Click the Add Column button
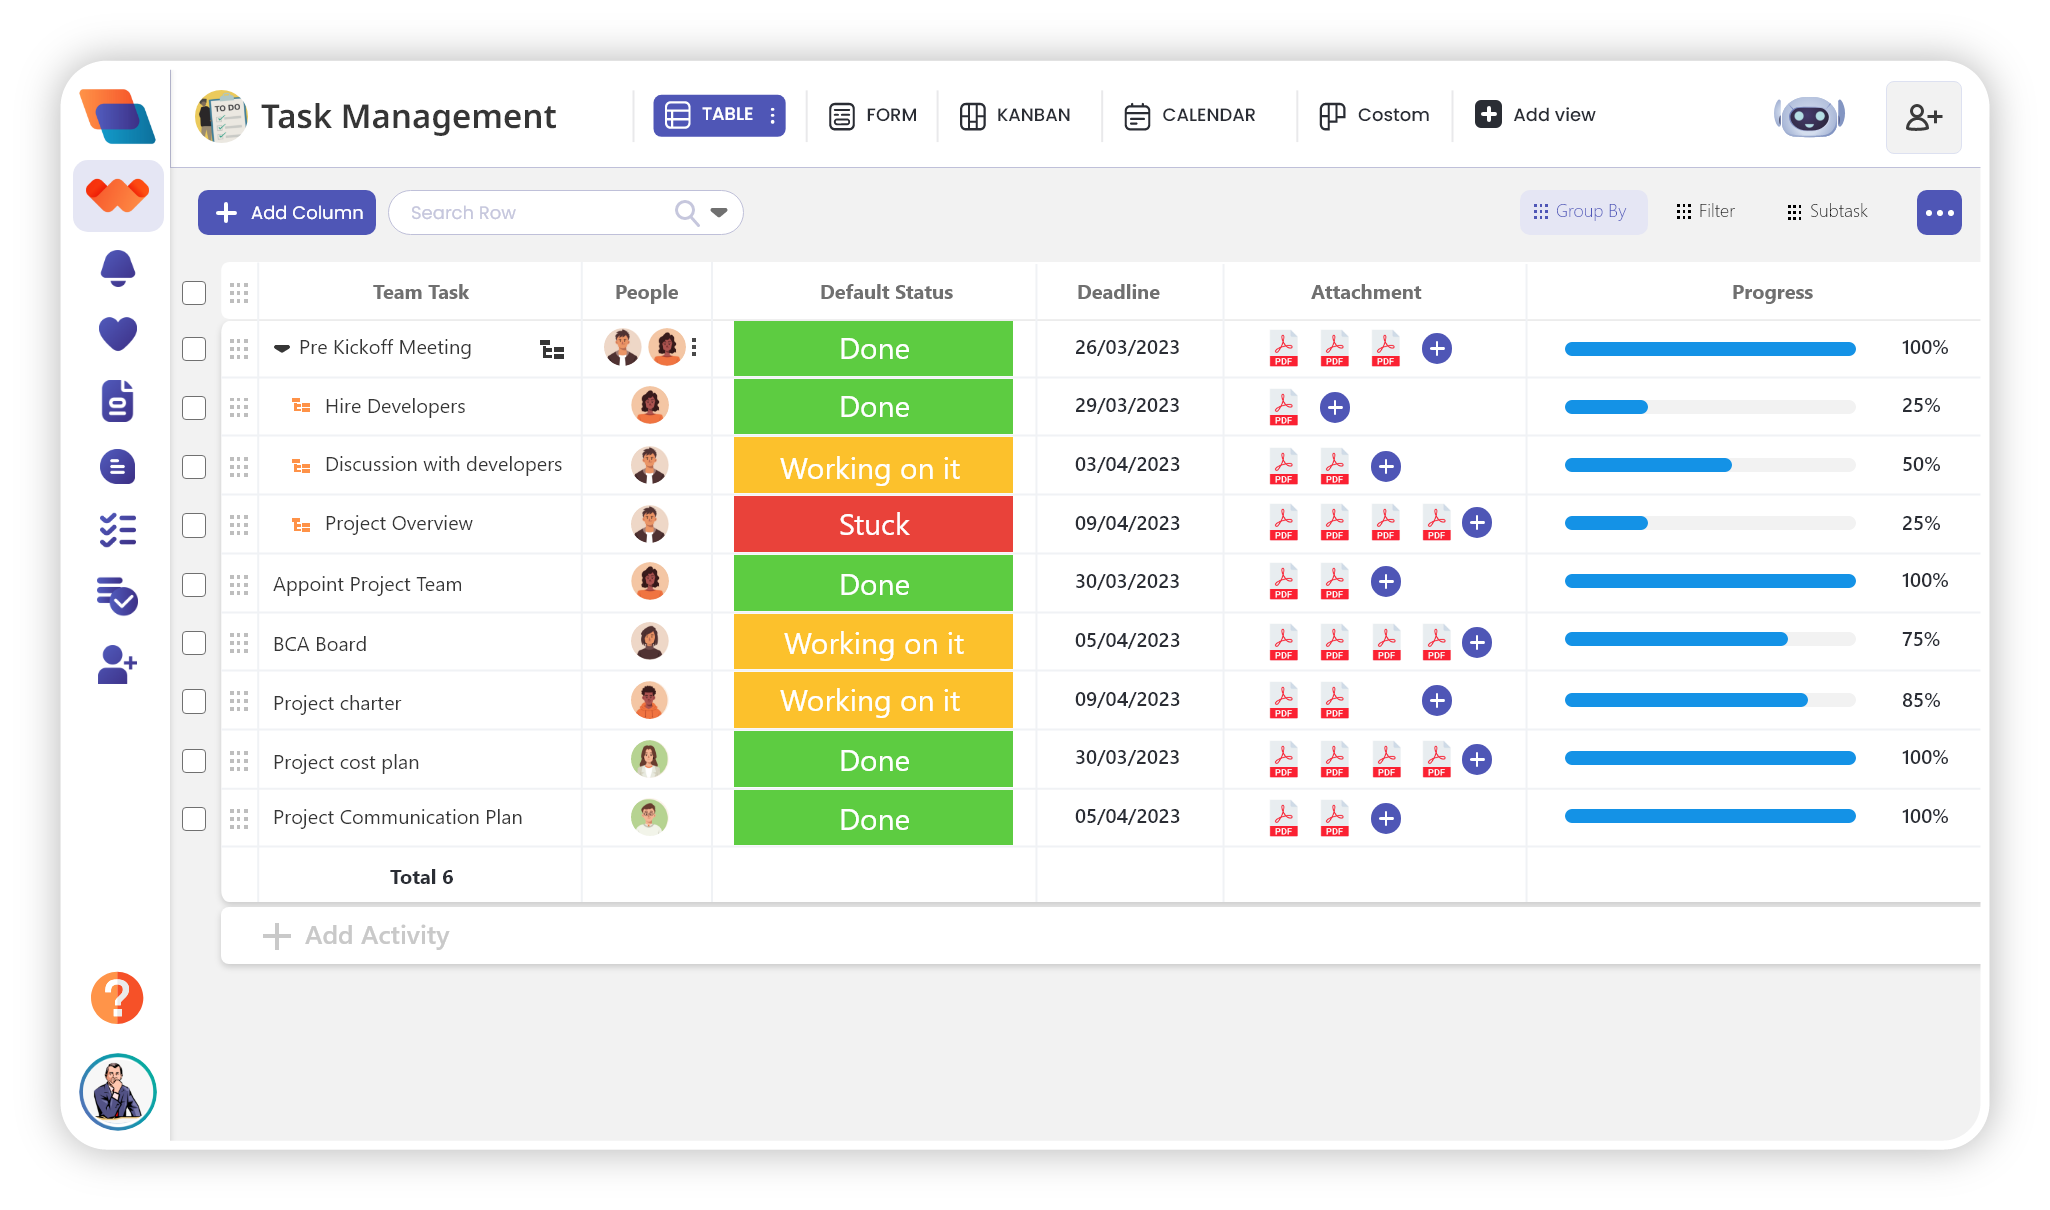The height and width of the screenshot is (1210, 2050). [x=287, y=212]
